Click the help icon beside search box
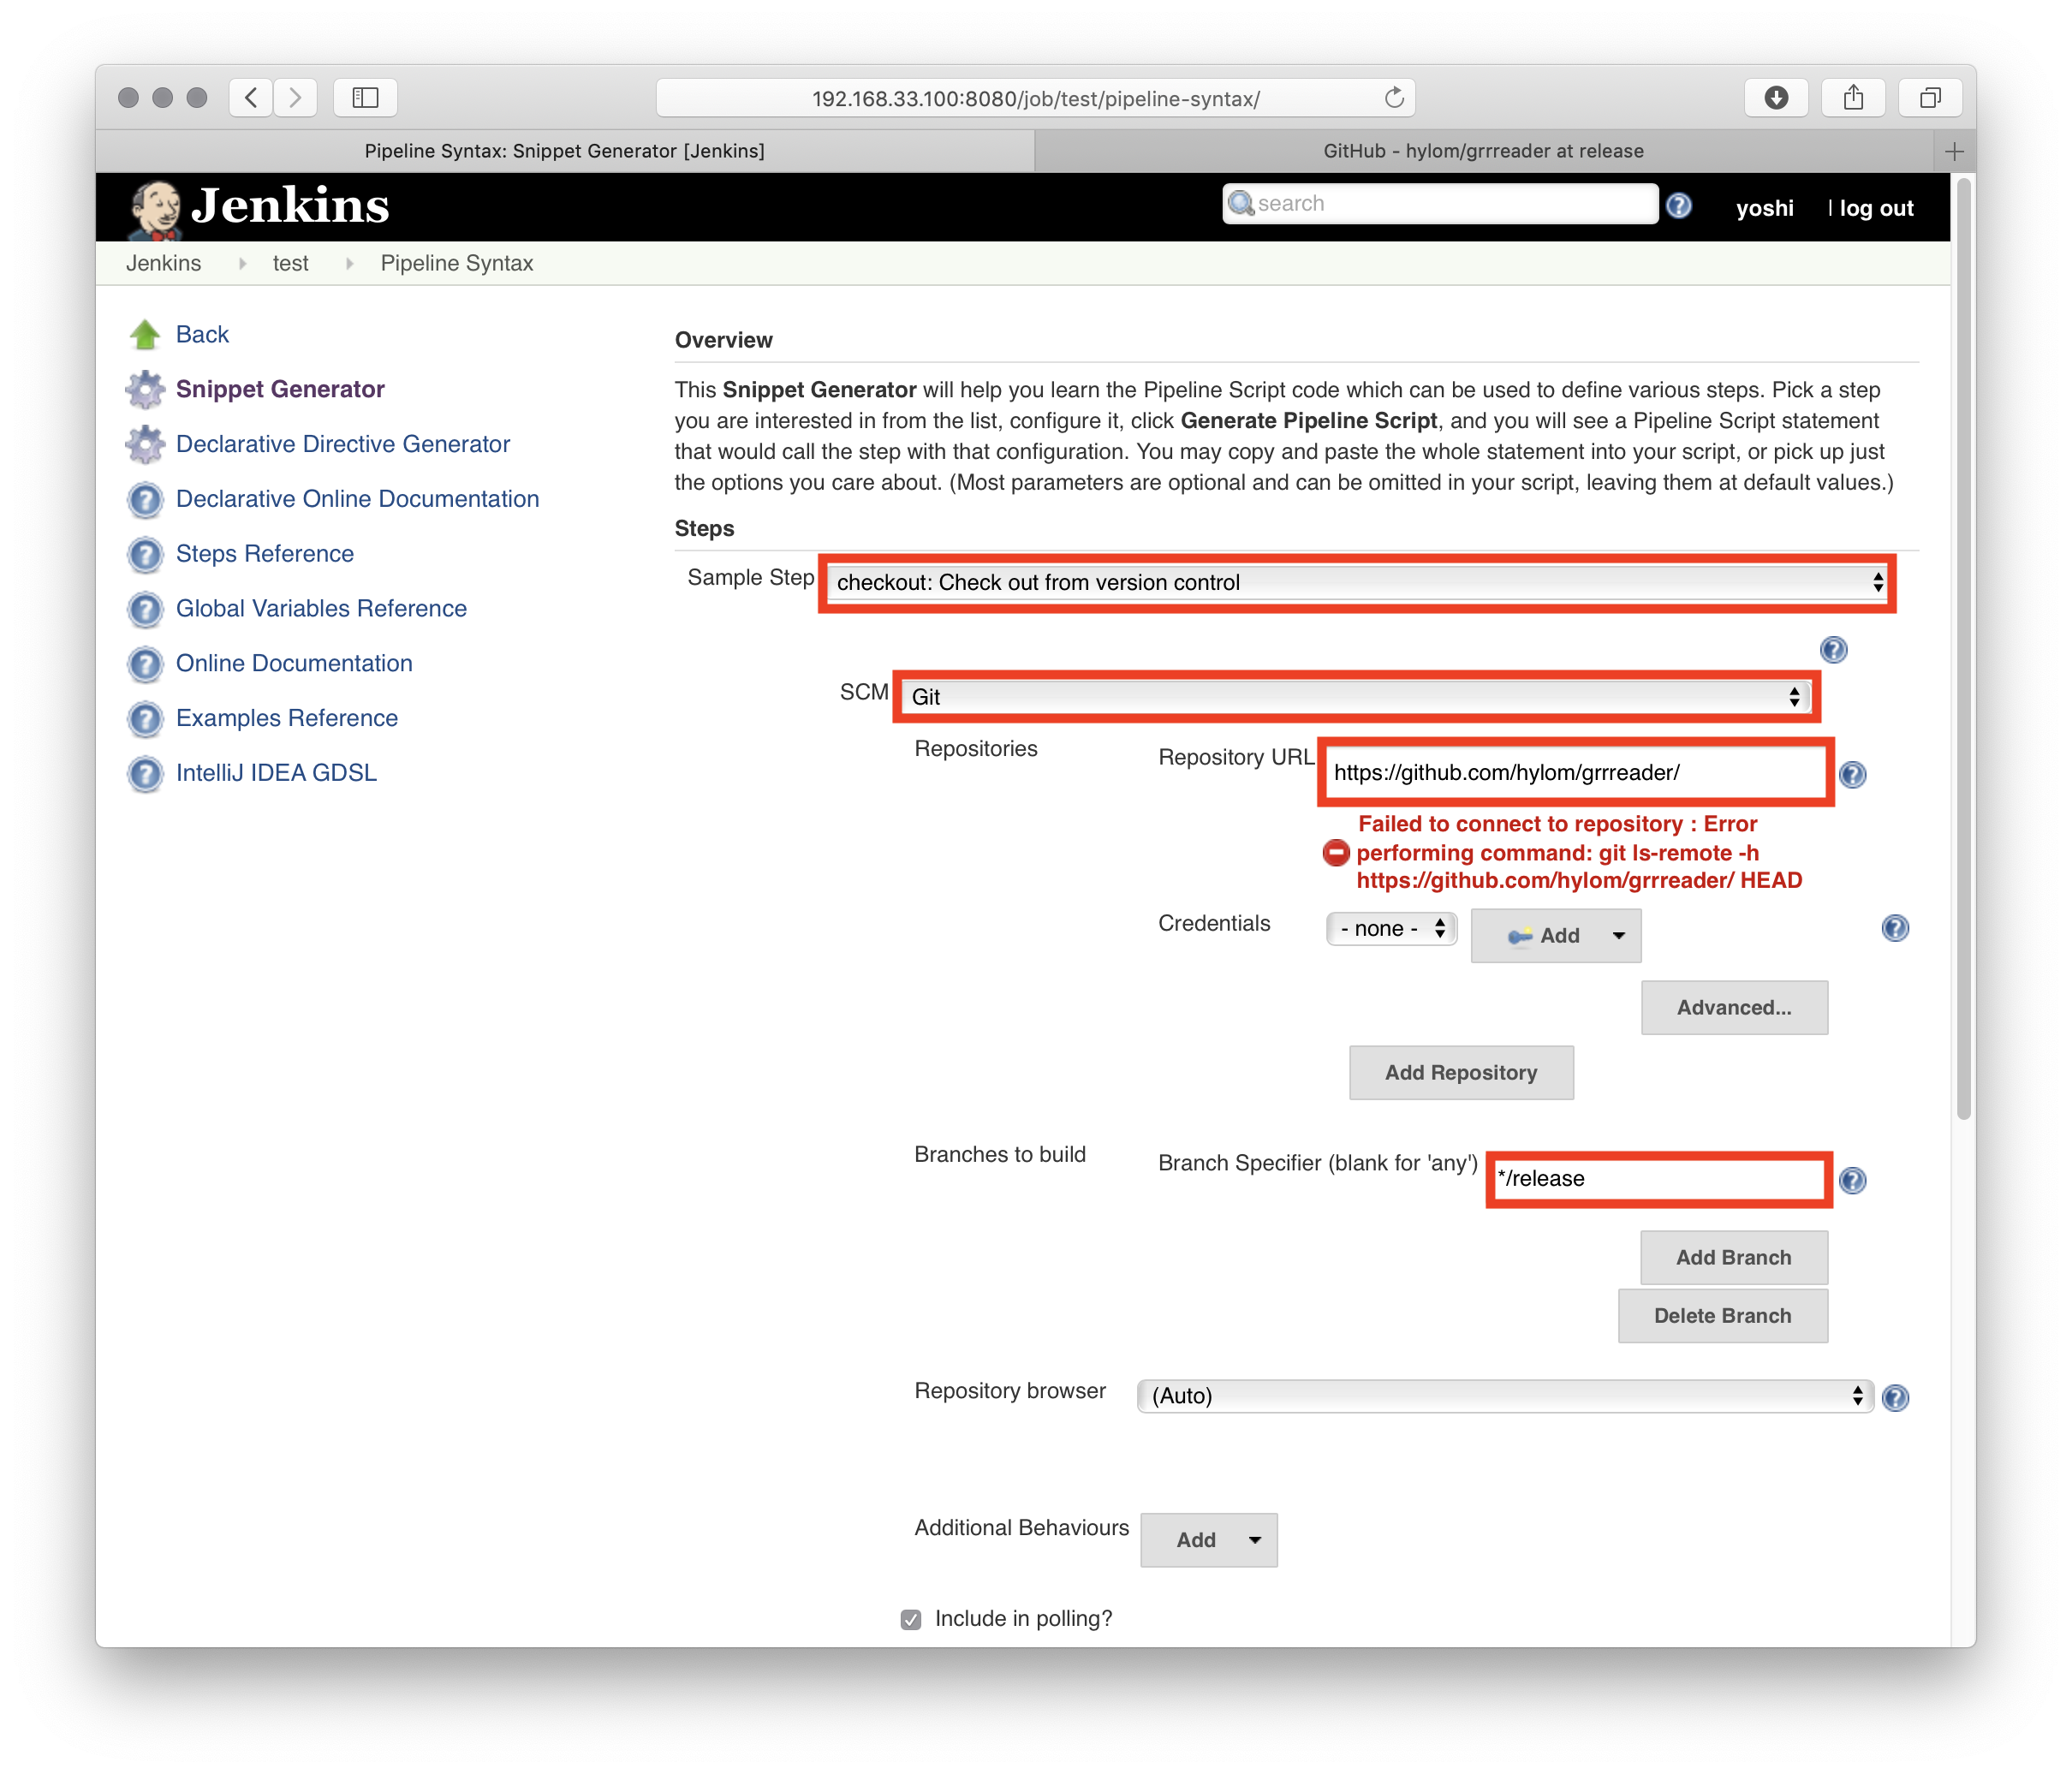This screenshot has height=1774, width=2072. pos(1679,206)
